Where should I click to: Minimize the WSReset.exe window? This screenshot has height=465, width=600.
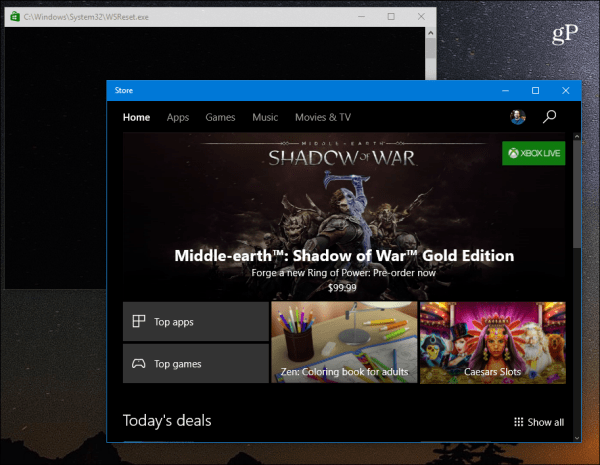click(x=361, y=16)
